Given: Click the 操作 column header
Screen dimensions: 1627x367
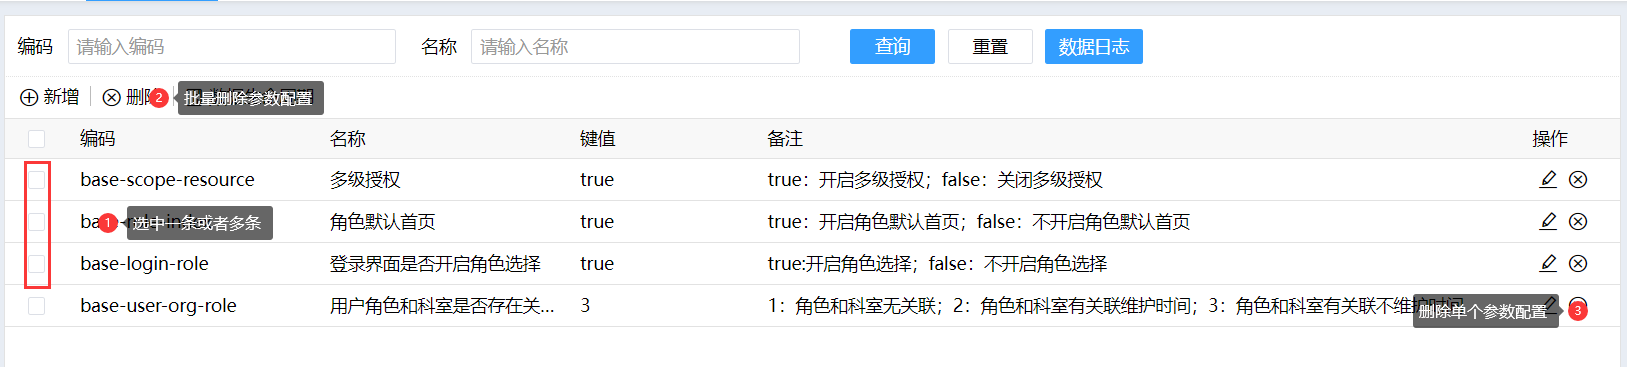Looking at the screenshot, I should [1550, 139].
